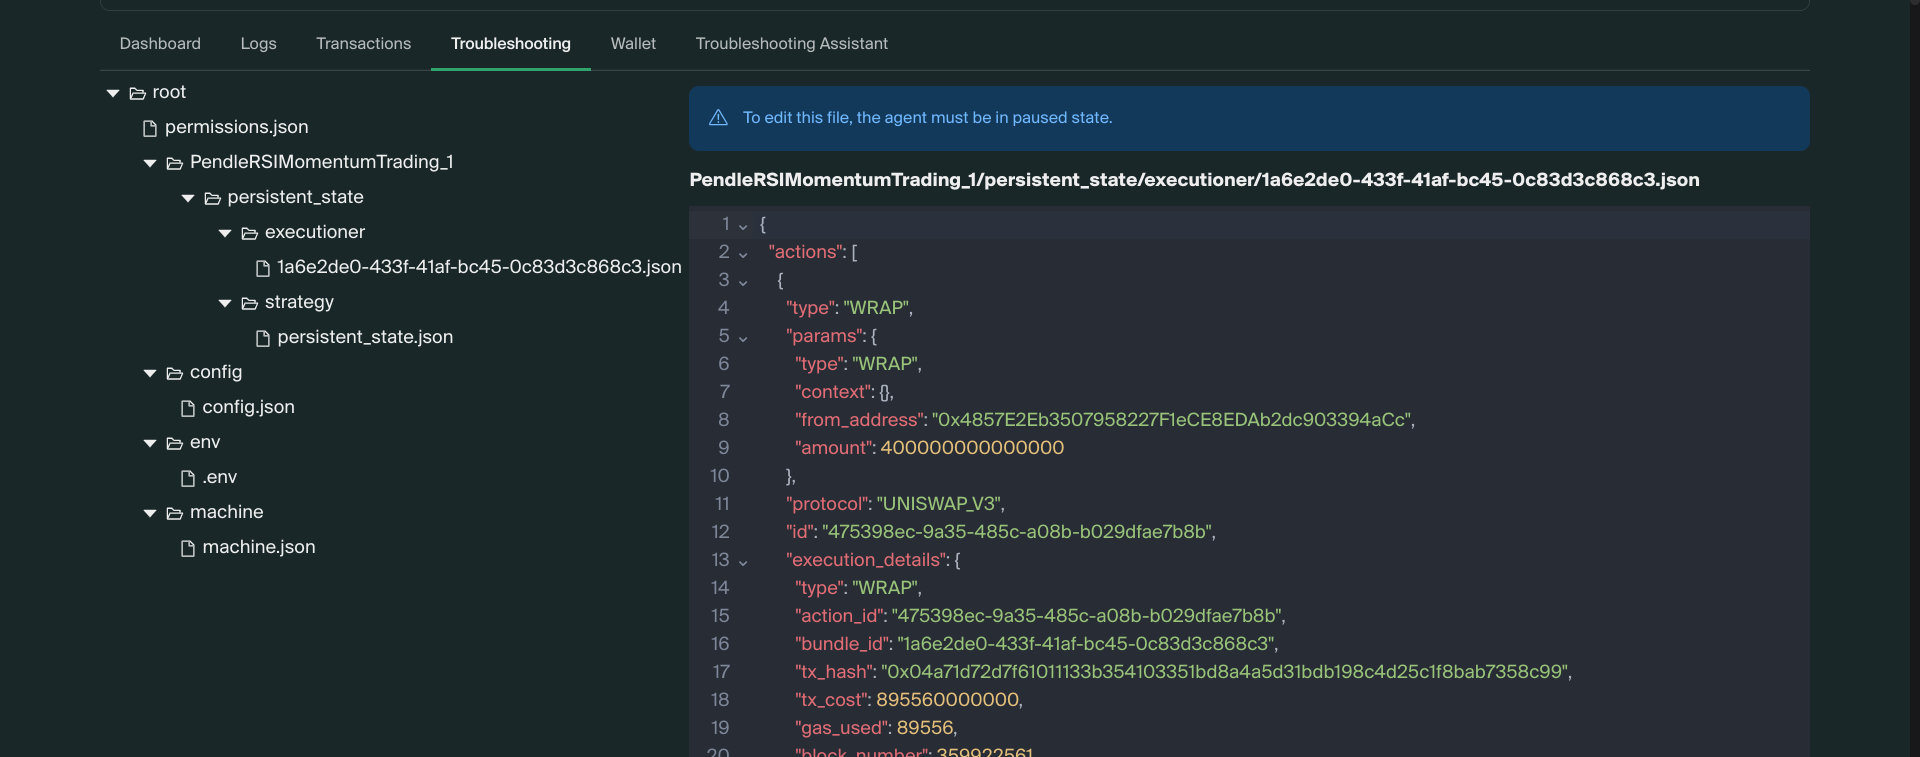Viewport: 1920px width, 757px height.
Task: Click the env folder icon
Action: (x=175, y=443)
